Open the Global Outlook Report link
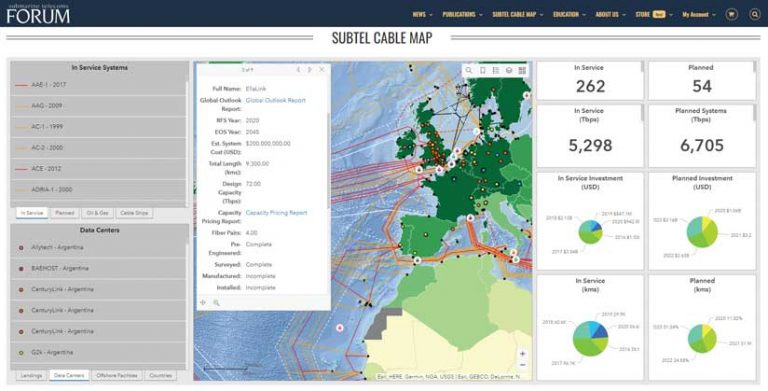 tap(275, 100)
